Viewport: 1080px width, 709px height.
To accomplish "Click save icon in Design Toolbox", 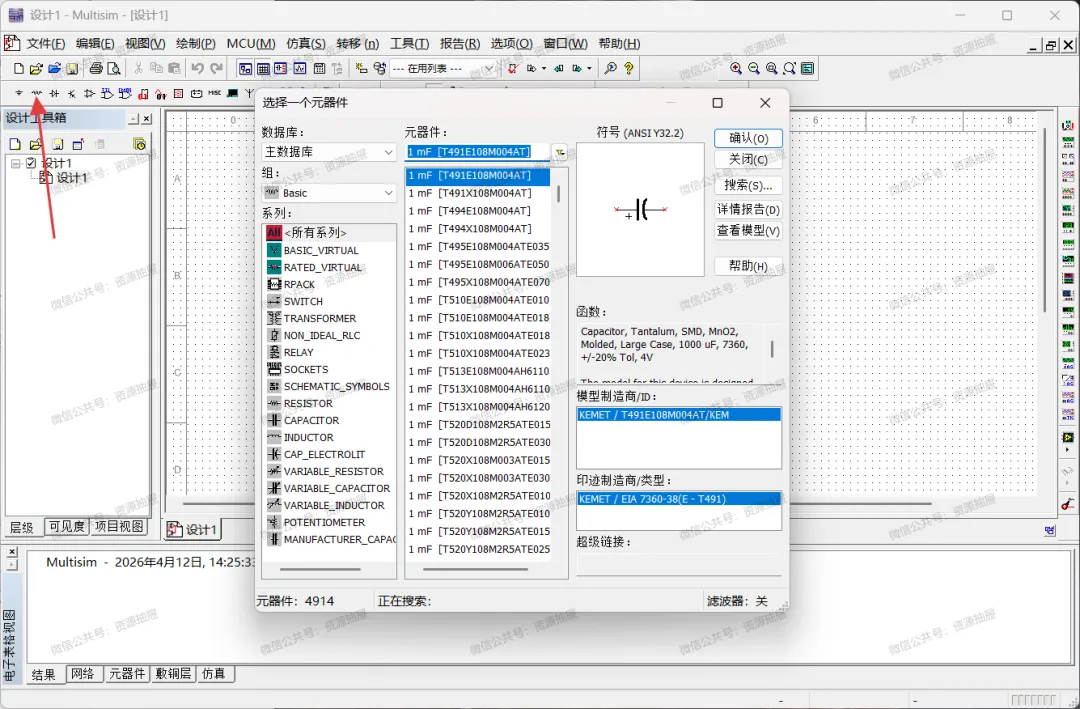I will tap(58, 144).
